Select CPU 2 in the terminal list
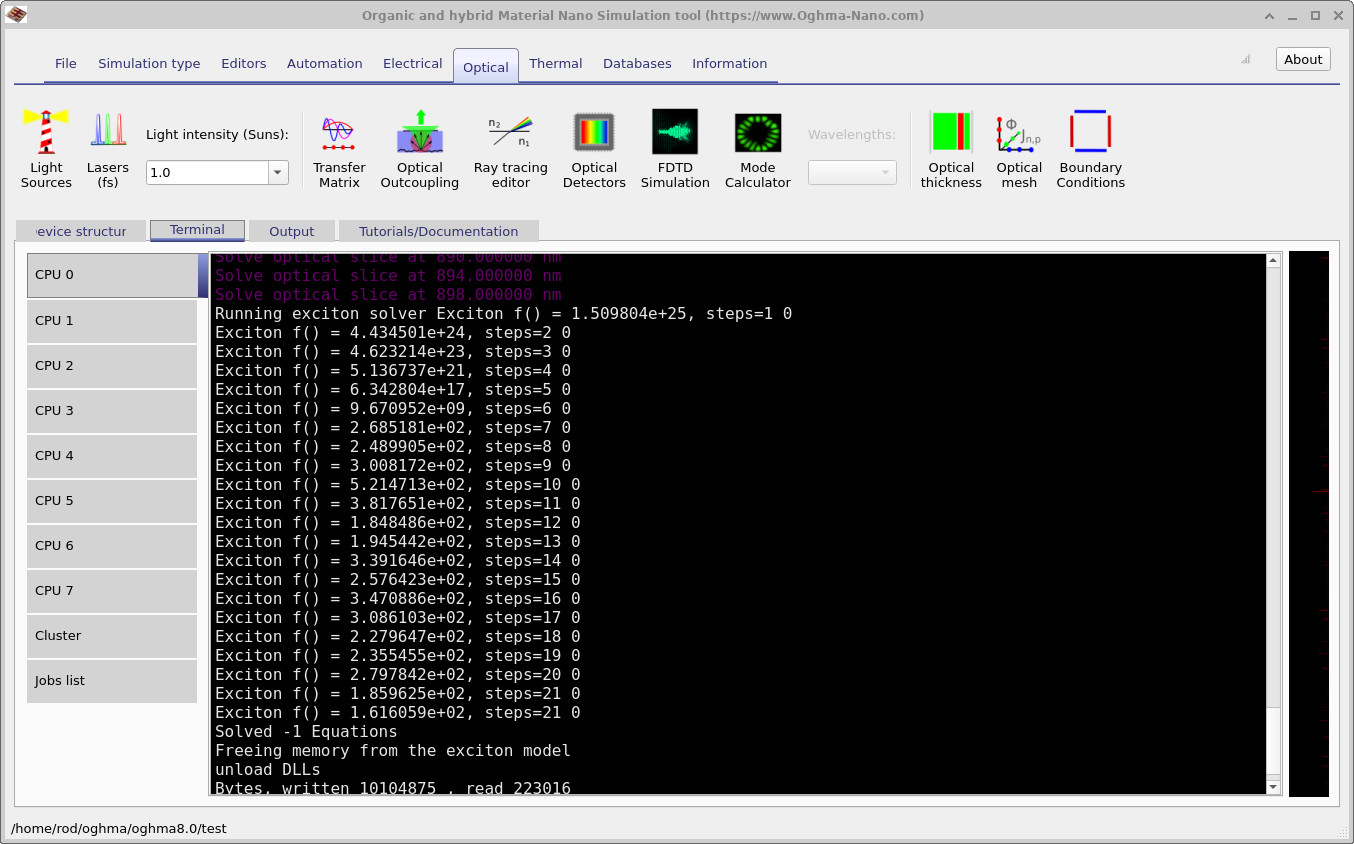 pos(112,366)
